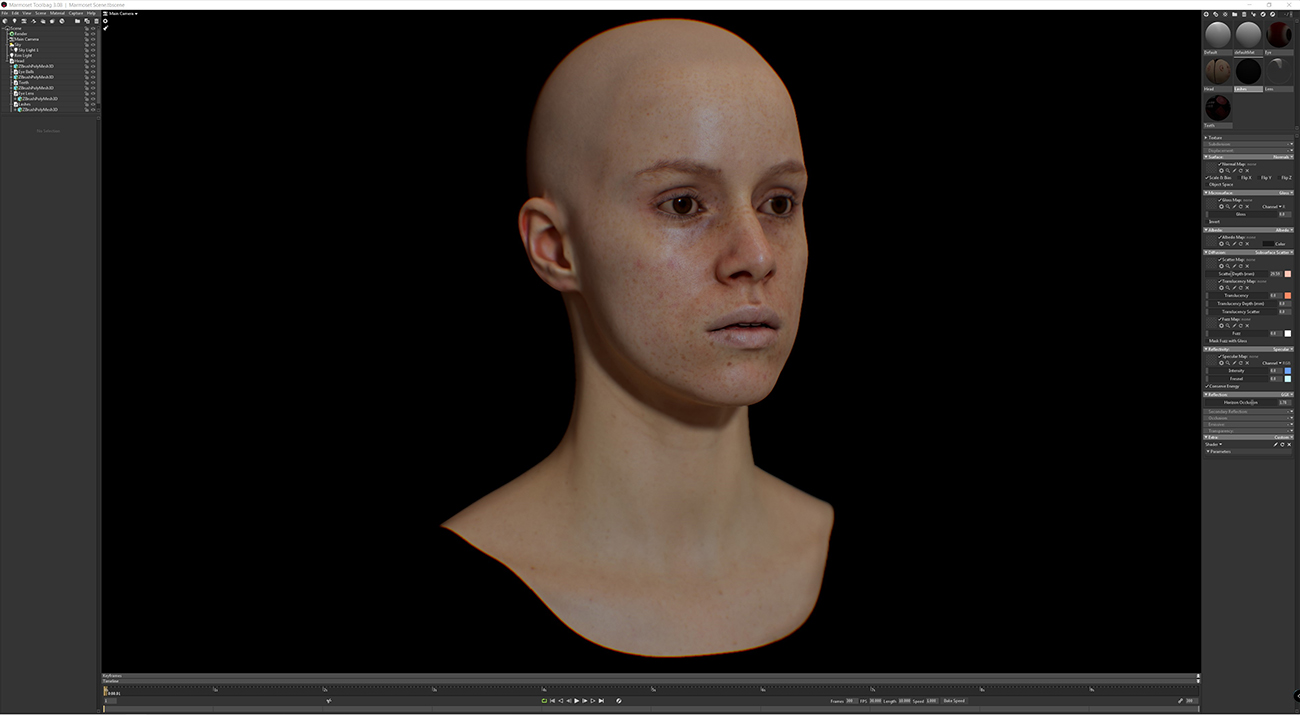Select the add light icon in the scene toolbar
Screen dimensions: 1300x715
click(15, 20)
